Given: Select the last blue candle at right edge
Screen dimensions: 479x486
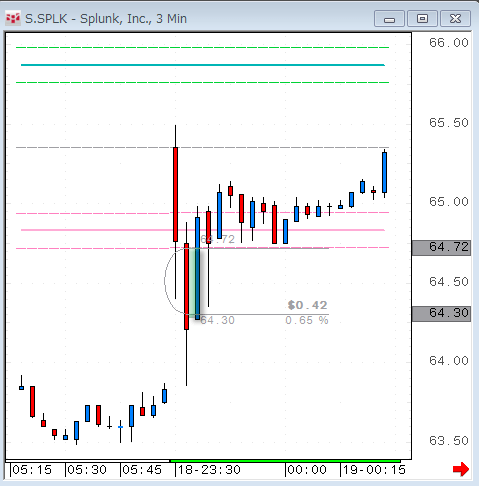Looking at the screenshot, I should [384, 172].
